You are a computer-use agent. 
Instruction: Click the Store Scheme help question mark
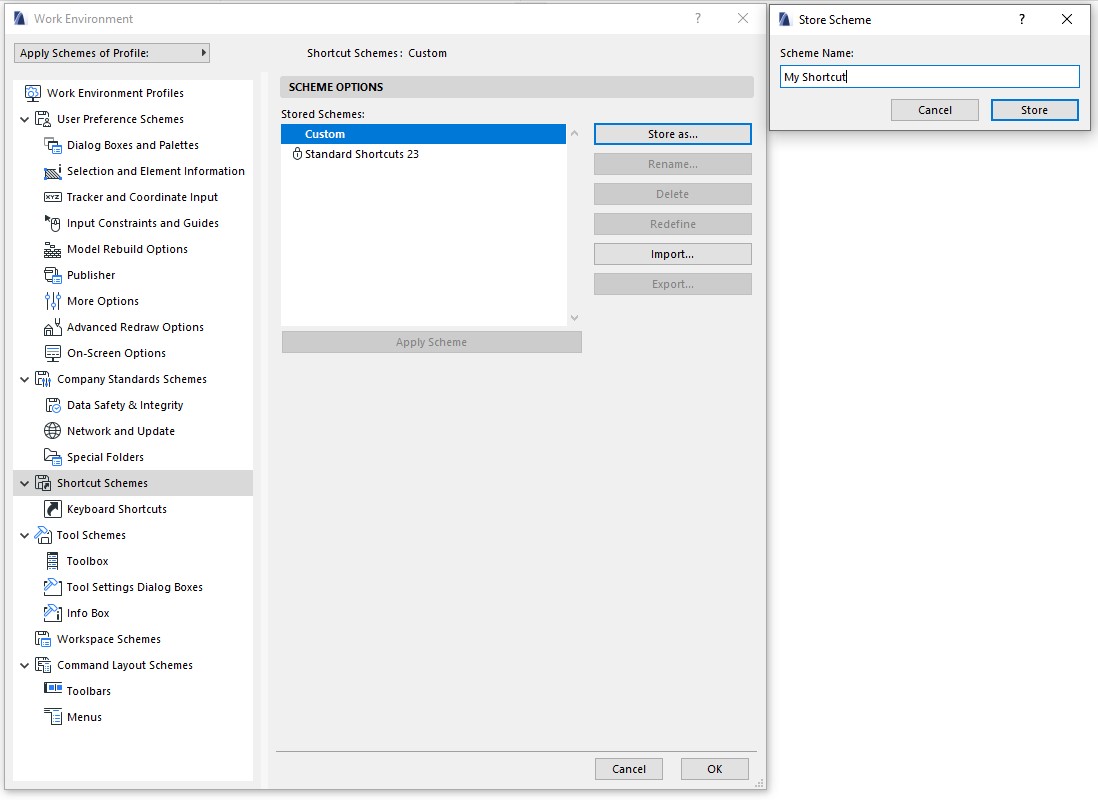point(1022,20)
